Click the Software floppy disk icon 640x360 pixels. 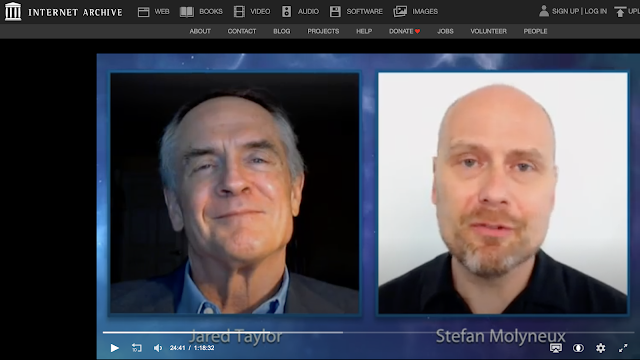coord(335,11)
